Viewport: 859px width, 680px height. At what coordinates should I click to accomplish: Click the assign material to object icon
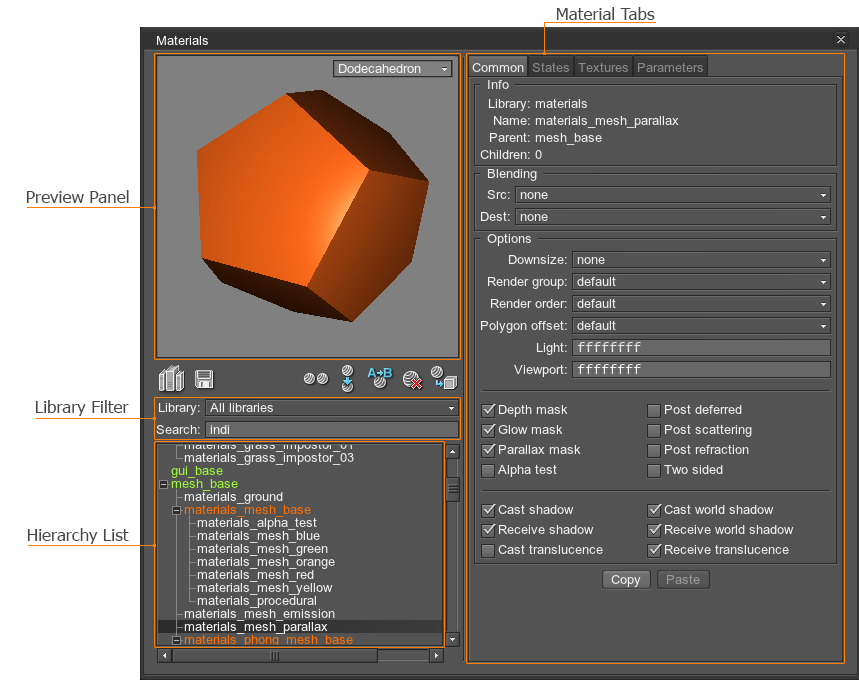point(444,378)
